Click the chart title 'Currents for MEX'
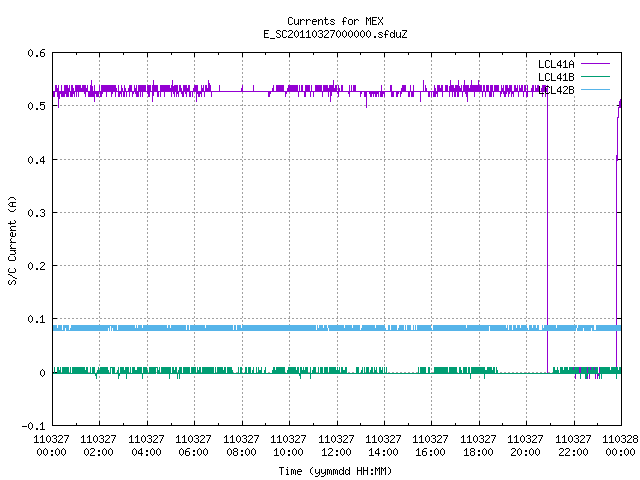 [335, 21]
